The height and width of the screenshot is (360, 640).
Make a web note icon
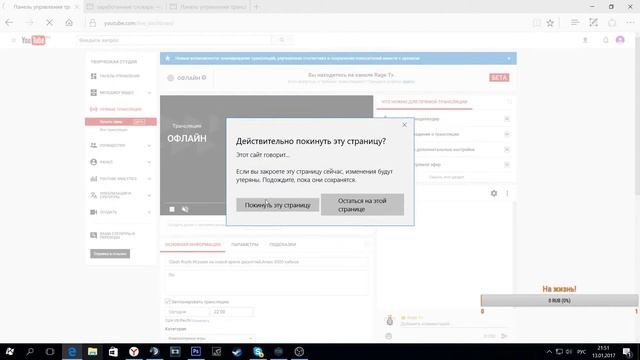[x=593, y=23]
